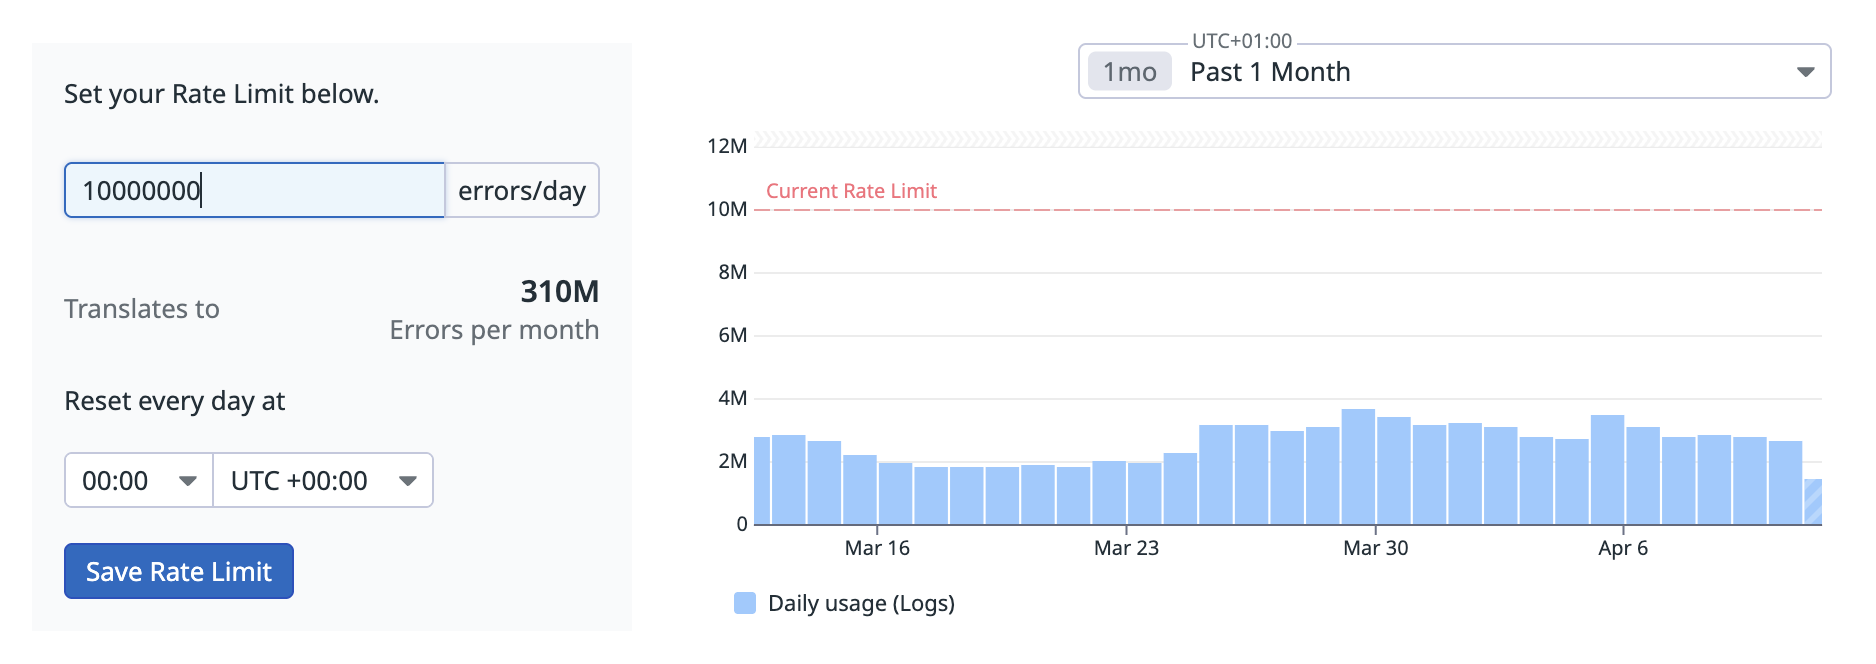Click the Mar 16 date label on the x-axis
Image resolution: width=1876 pixels, height=664 pixels.
pos(877,548)
